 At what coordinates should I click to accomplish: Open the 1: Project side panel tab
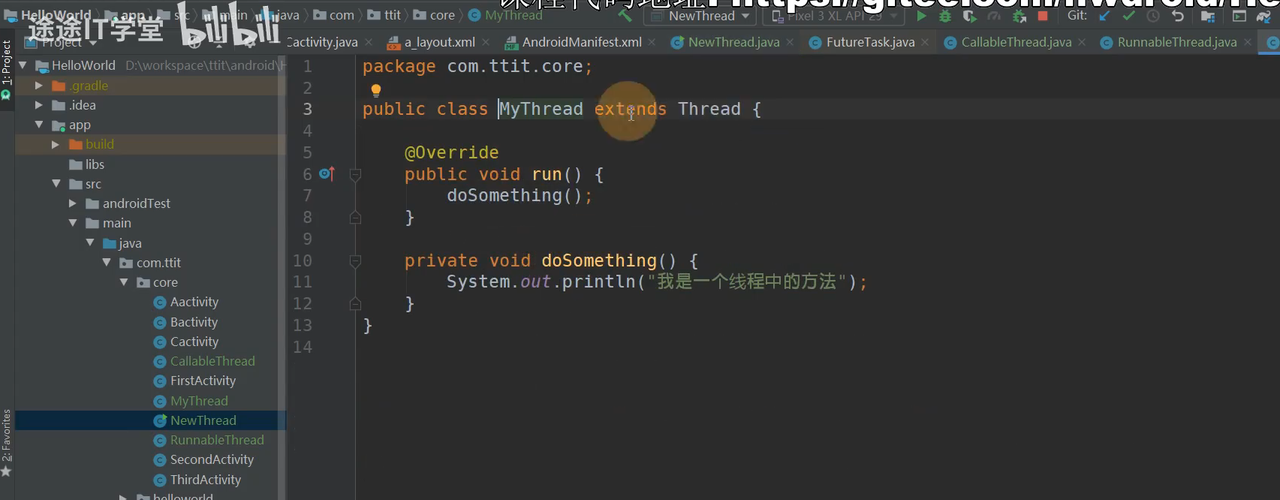click(6, 70)
